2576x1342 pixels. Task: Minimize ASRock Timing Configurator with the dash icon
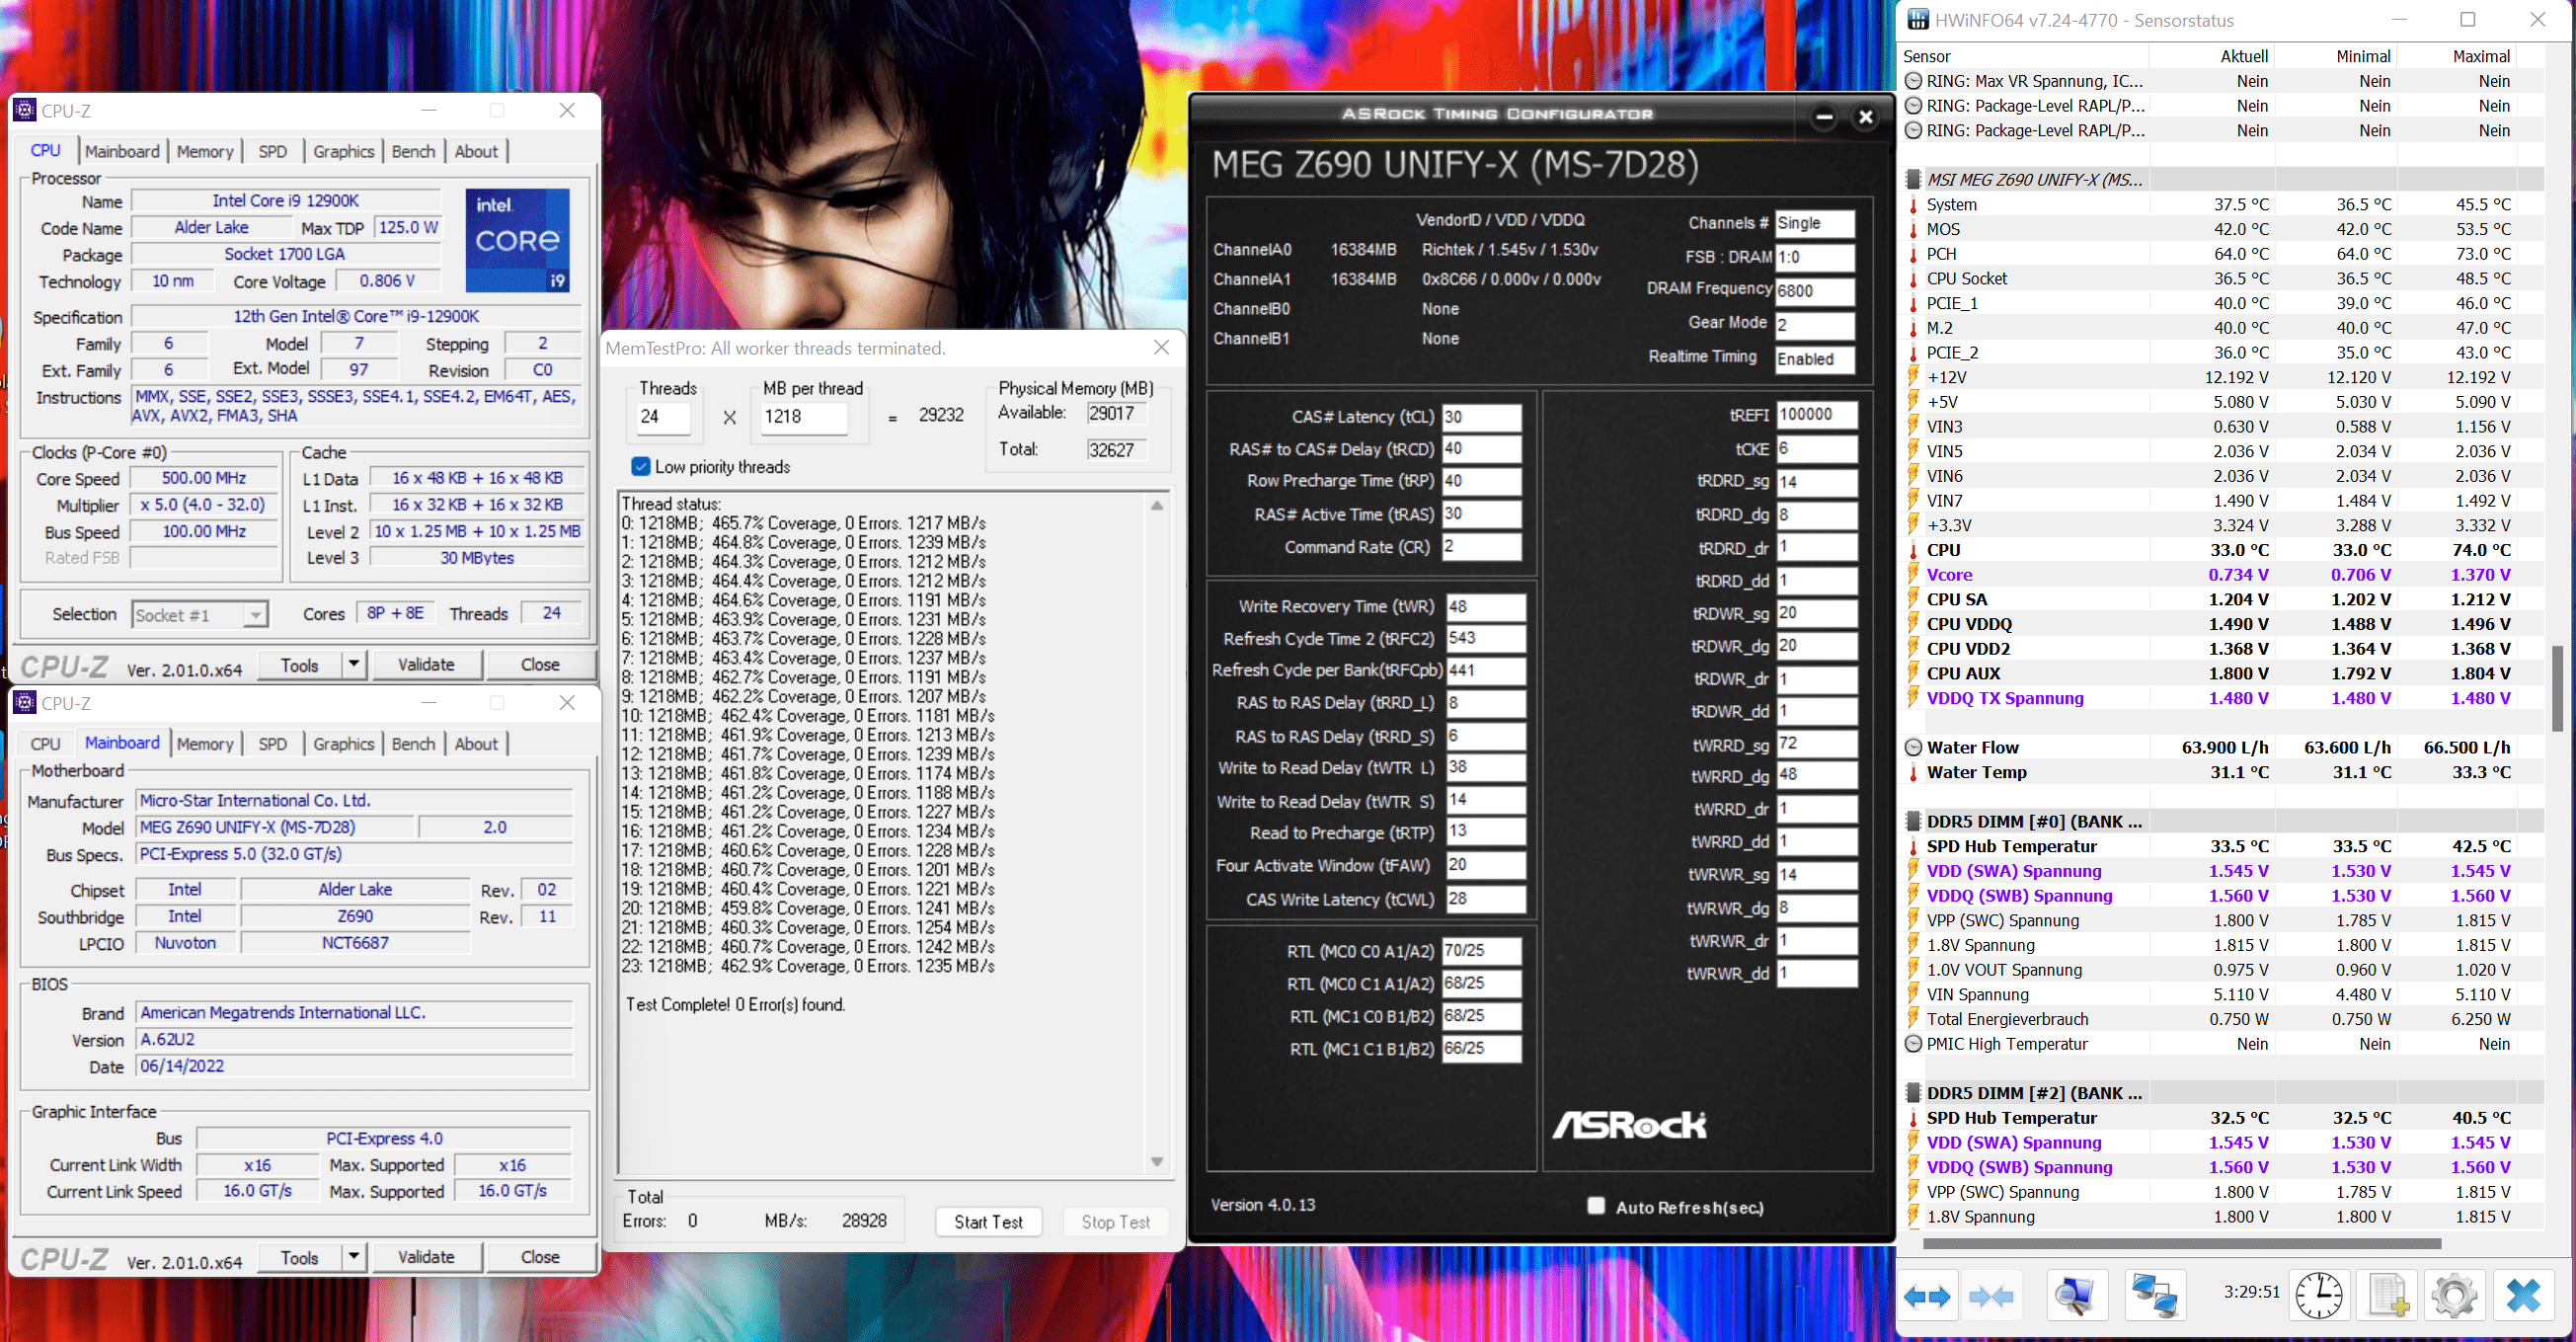tap(1824, 117)
